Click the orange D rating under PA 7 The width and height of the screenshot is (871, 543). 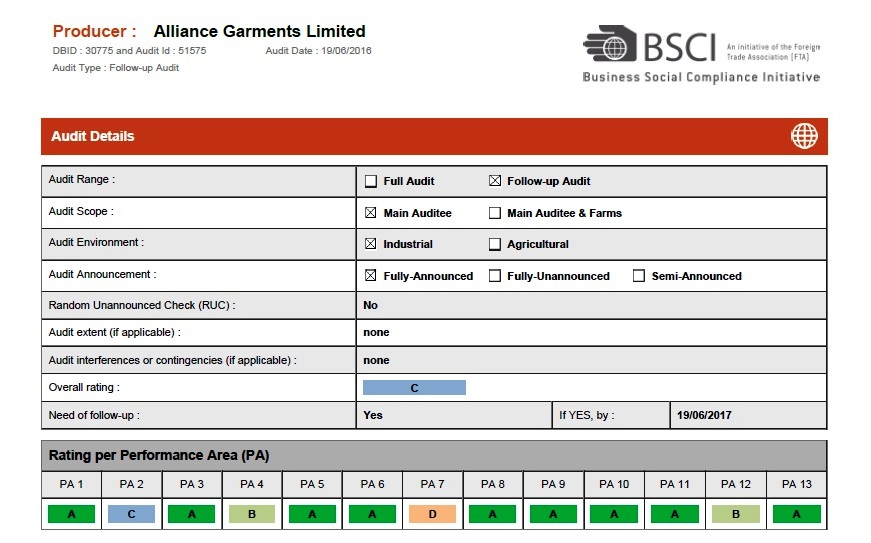pos(432,514)
